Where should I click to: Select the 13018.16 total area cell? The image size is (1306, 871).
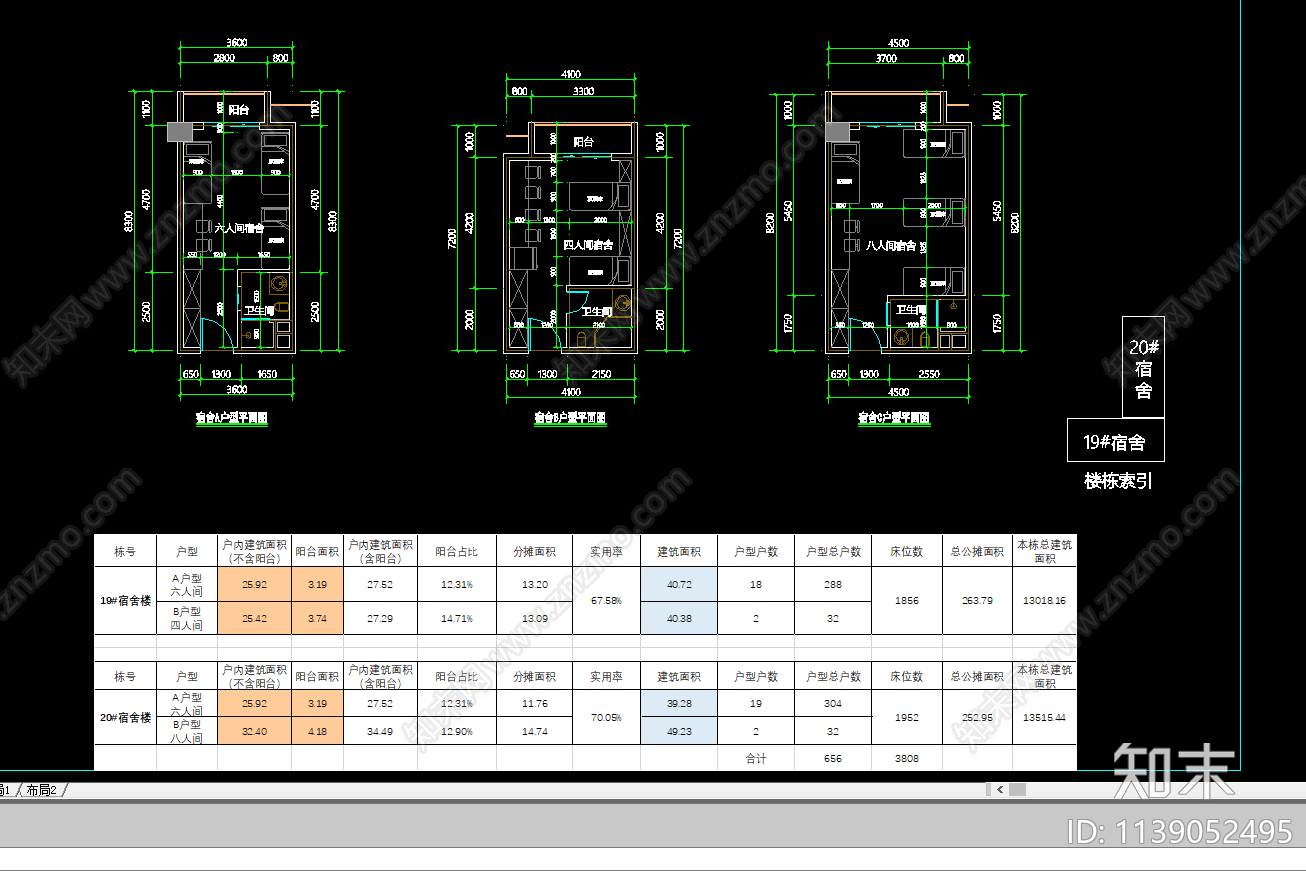click(1045, 601)
